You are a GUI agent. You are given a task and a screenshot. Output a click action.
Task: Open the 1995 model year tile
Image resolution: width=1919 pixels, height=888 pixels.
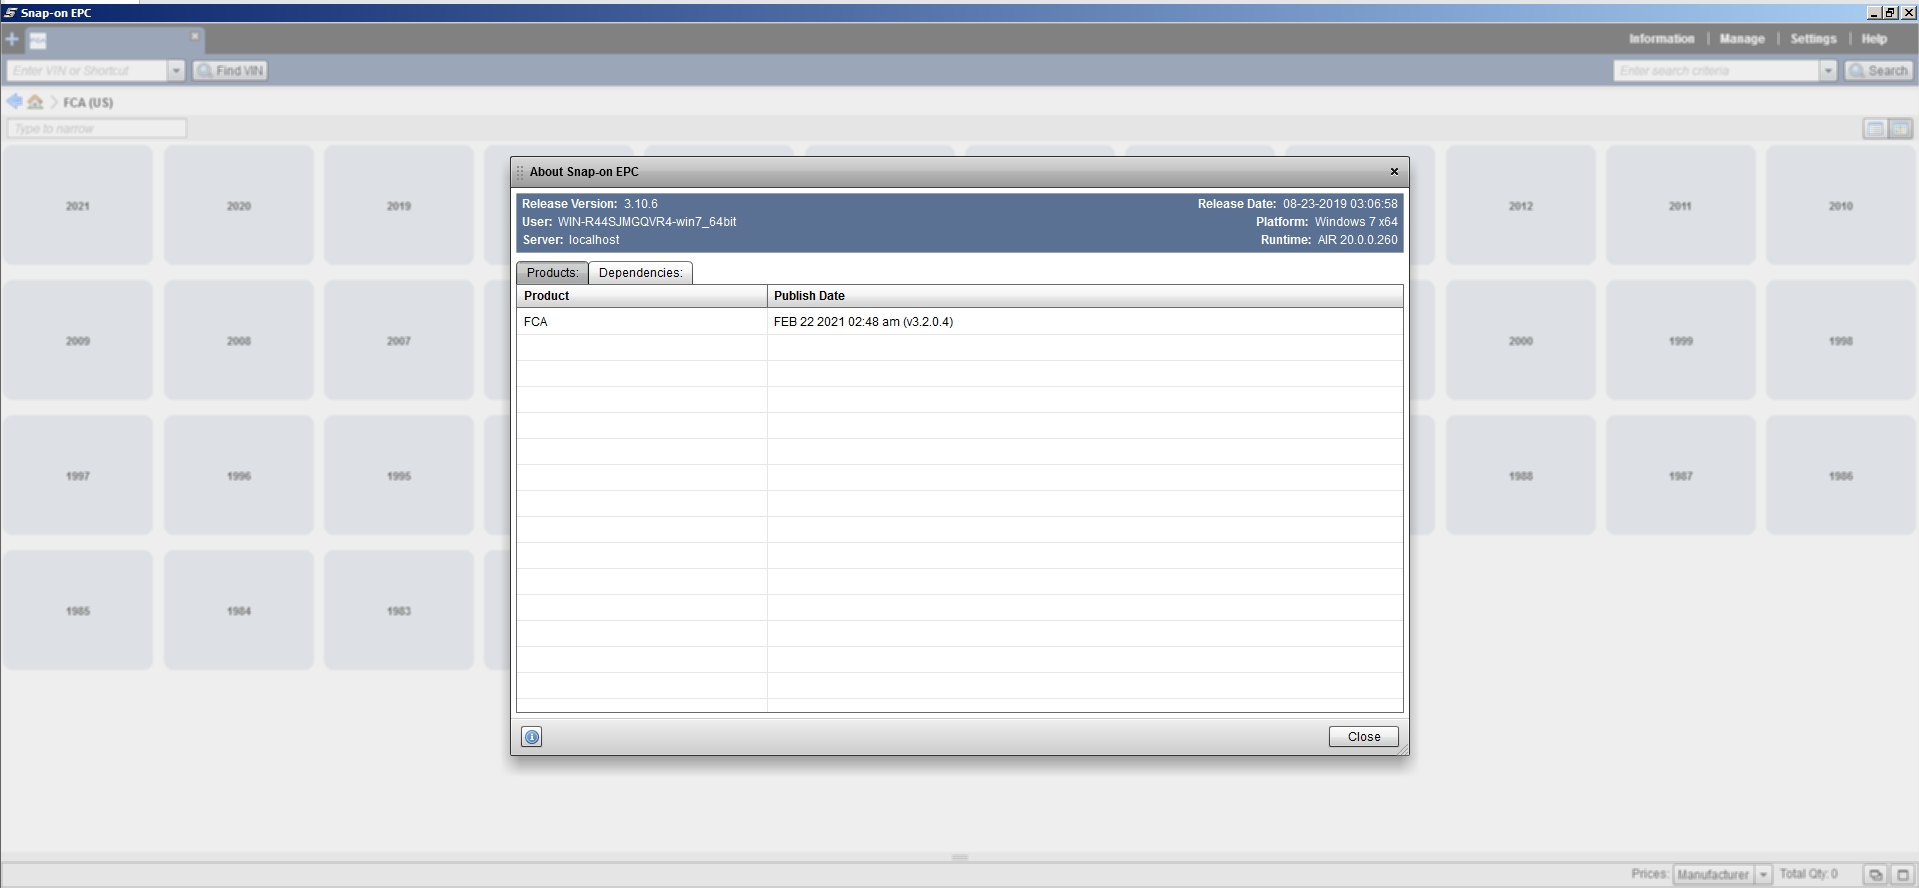pos(399,475)
